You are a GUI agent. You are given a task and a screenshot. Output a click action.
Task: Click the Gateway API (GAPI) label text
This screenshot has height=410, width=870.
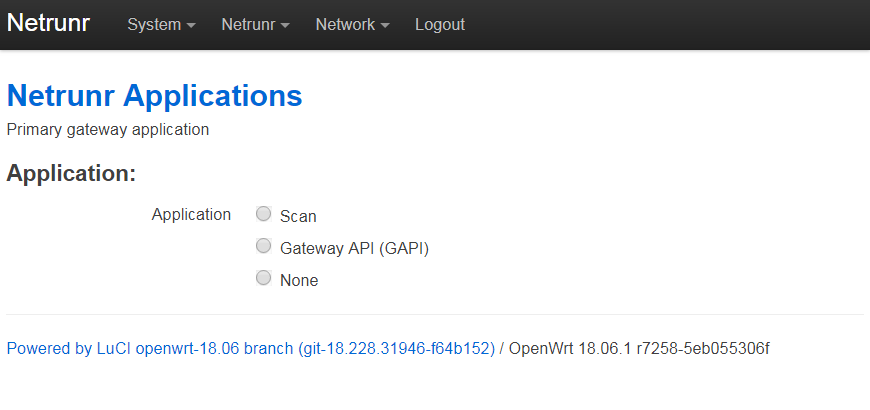pos(355,248)
